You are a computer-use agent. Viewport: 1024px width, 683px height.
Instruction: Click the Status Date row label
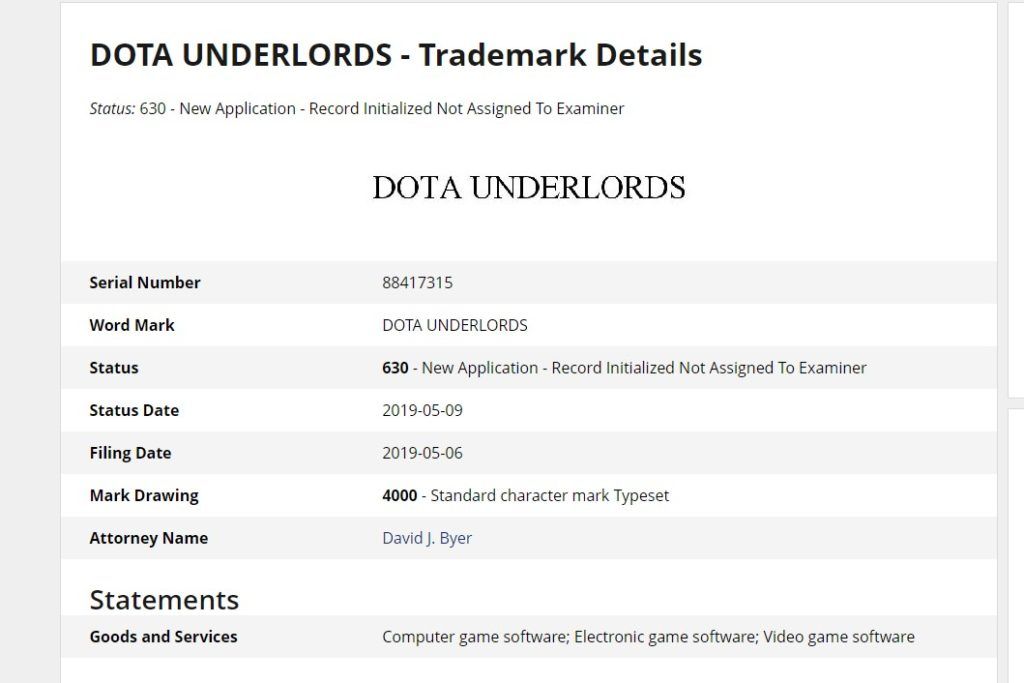tap(134, 410)
